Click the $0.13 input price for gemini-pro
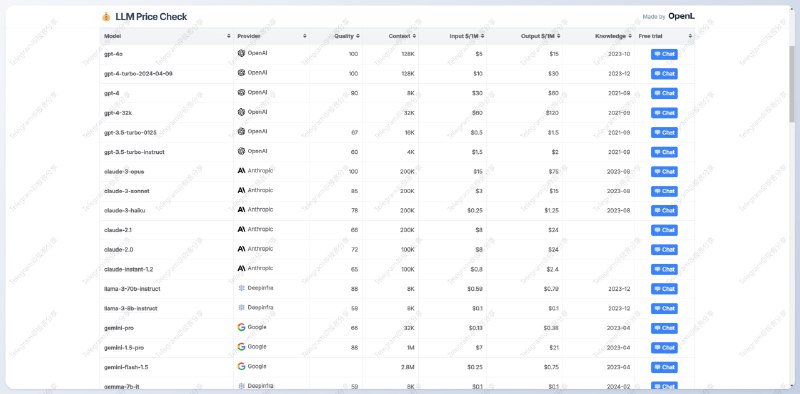800x394 pixels. [x=475, y=328]
